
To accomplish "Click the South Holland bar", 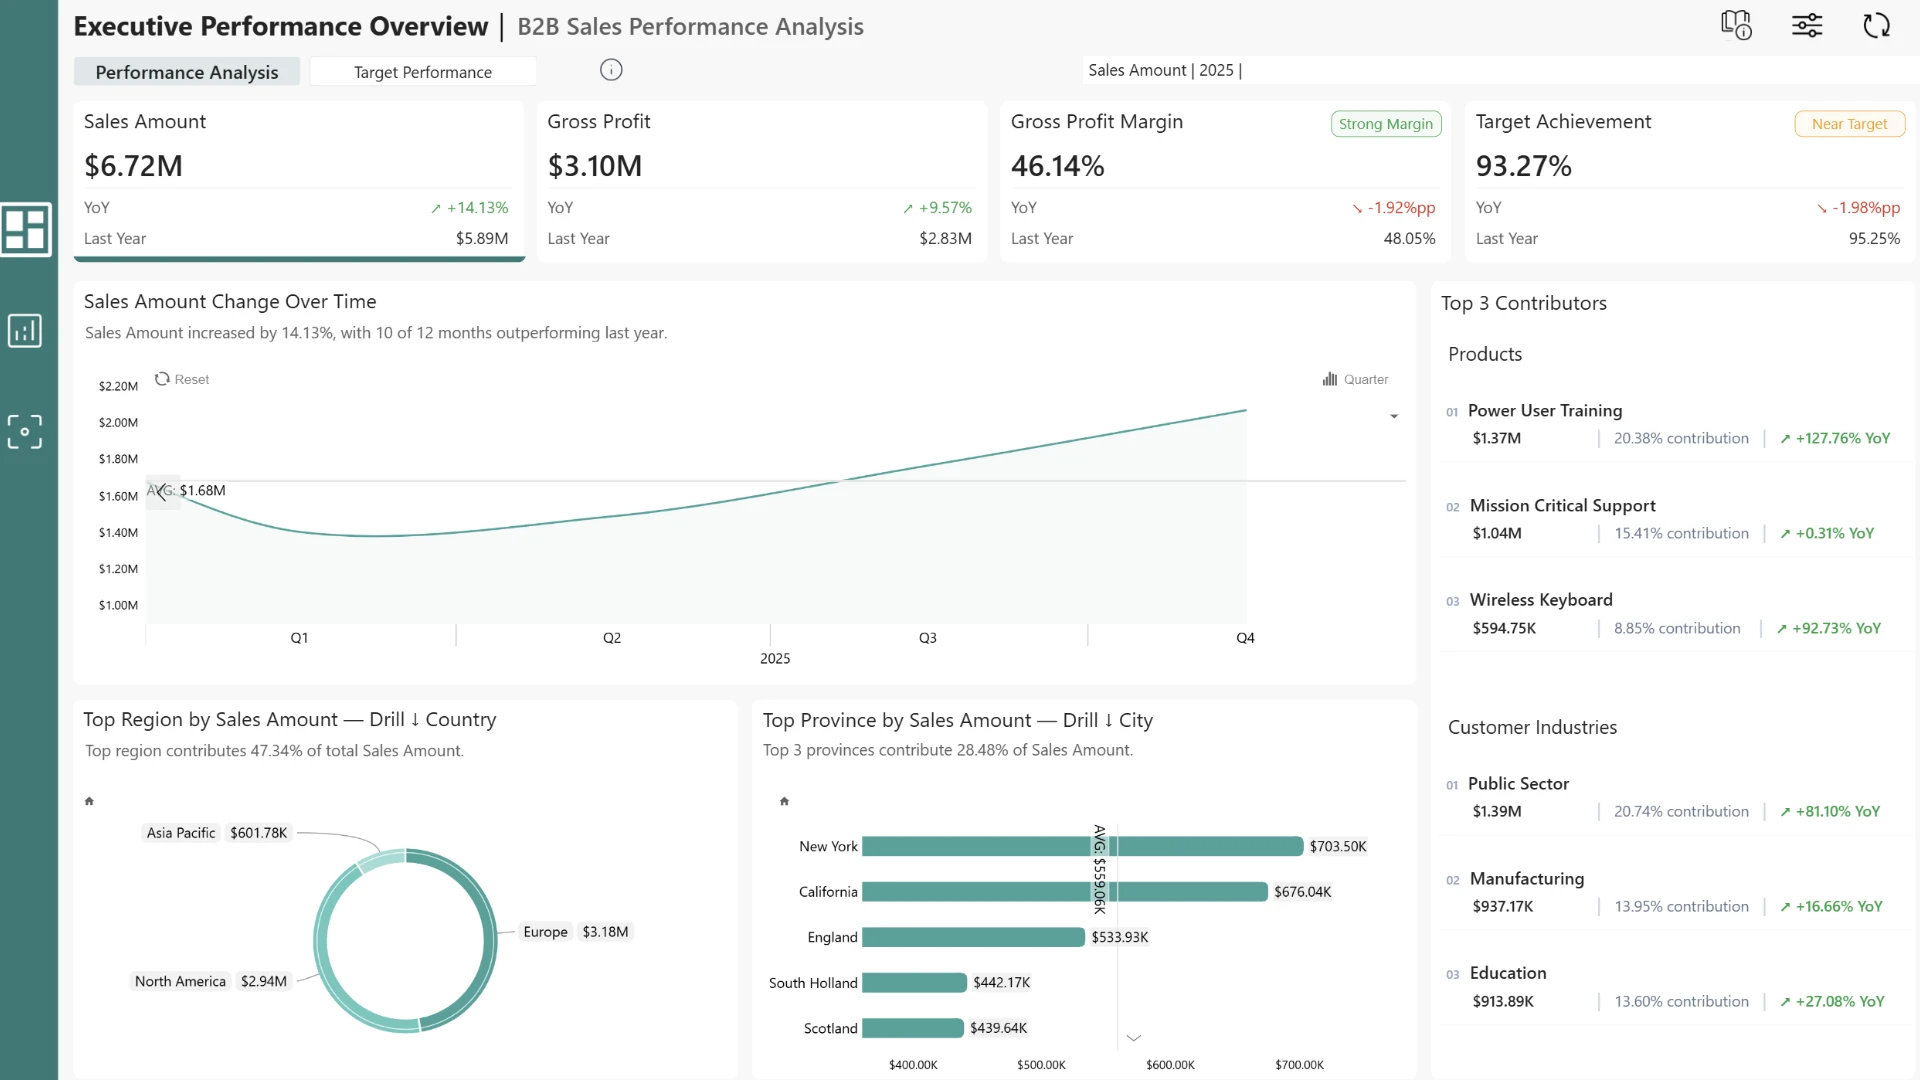I will pyautogui.click(x=915, y=983).
